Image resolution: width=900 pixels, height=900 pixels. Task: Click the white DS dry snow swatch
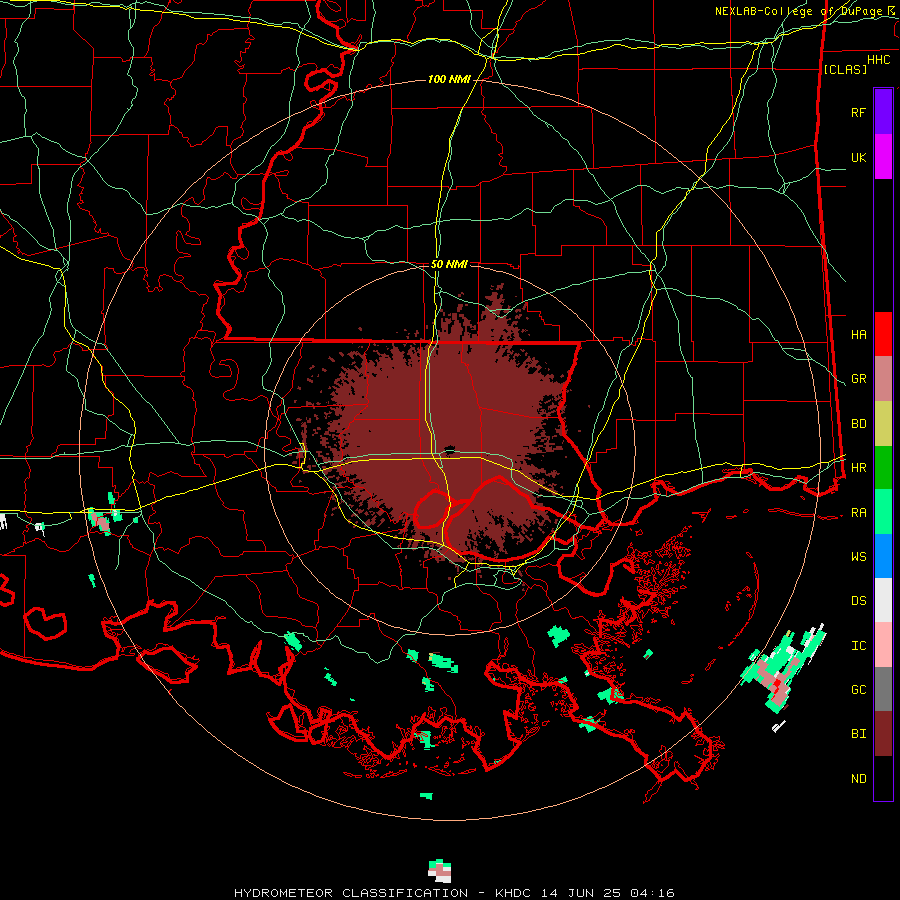pos(883,600)
